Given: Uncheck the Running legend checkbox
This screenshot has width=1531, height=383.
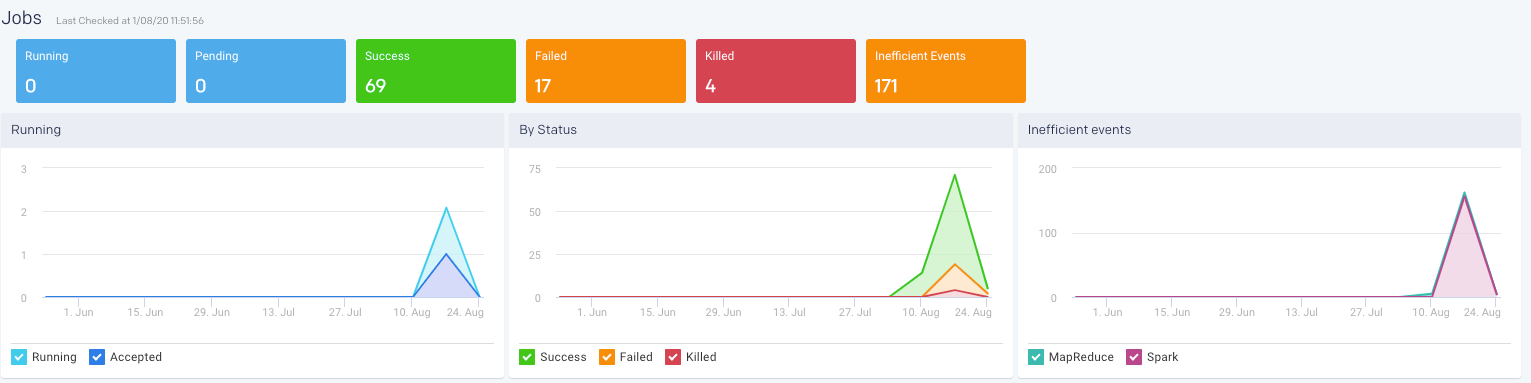Looking at the screenshot, I should 19,357.
